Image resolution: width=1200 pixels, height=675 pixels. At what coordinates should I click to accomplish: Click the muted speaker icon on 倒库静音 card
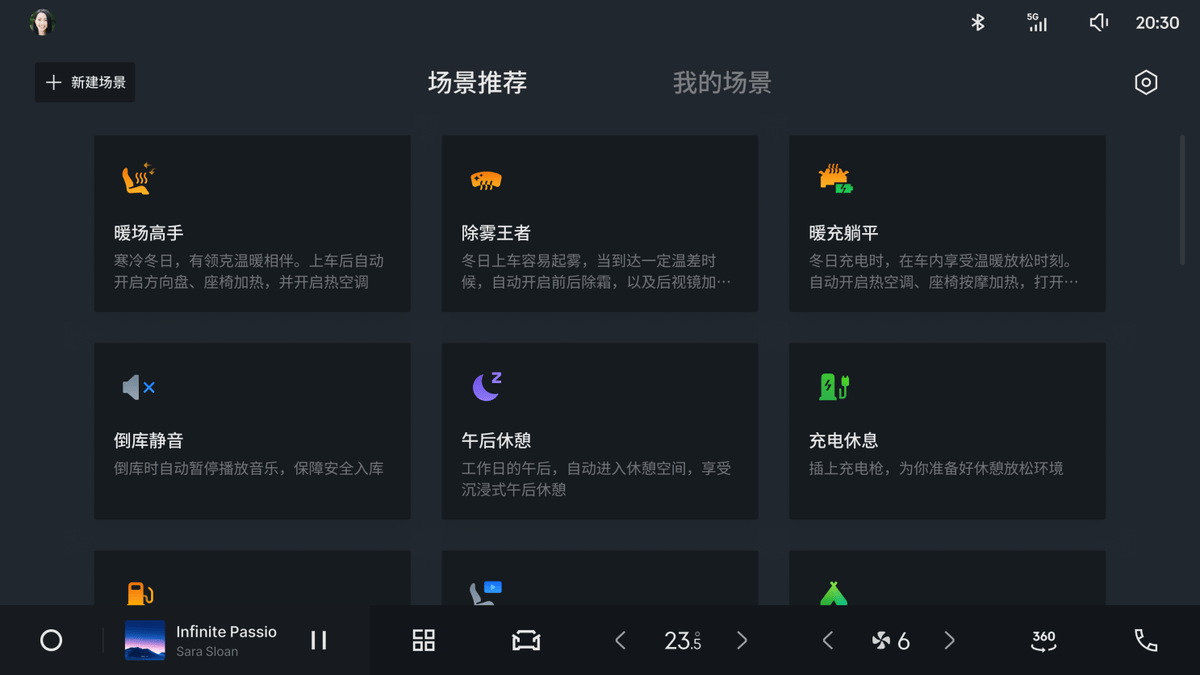(x=136, y=387)
